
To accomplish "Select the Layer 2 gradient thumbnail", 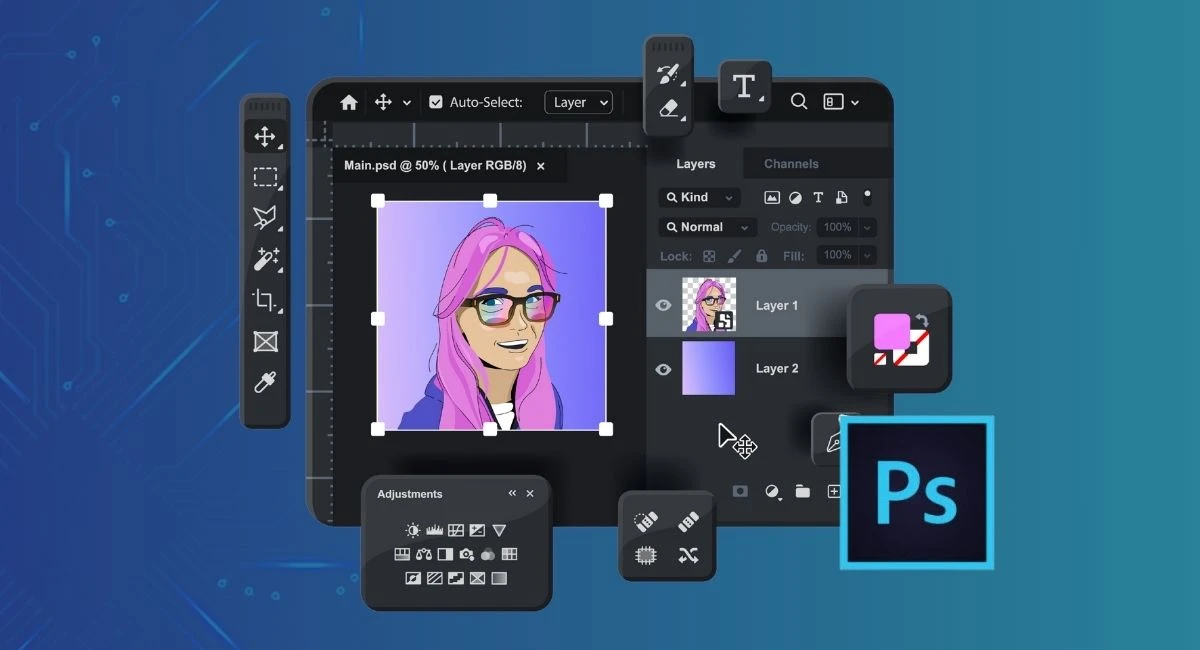I will pos(708,368).
